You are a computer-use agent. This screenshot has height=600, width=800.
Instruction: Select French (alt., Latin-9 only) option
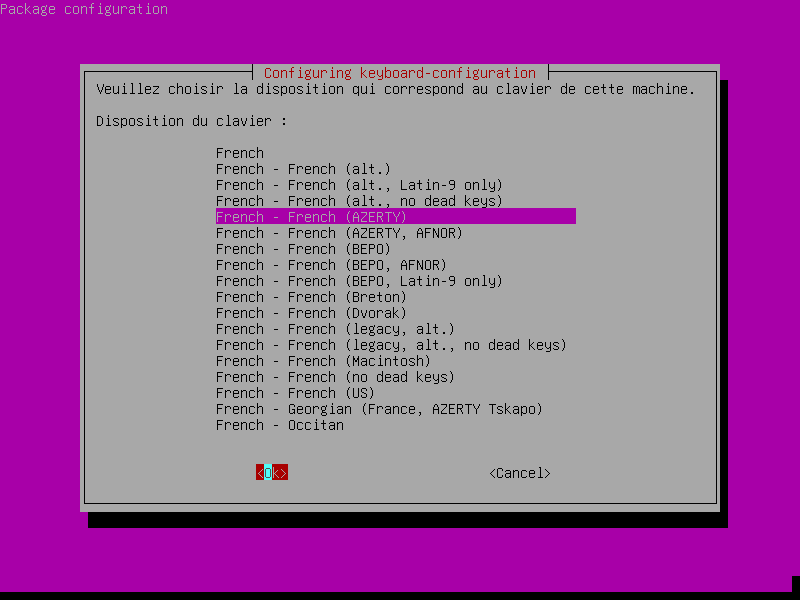(359, 185)
